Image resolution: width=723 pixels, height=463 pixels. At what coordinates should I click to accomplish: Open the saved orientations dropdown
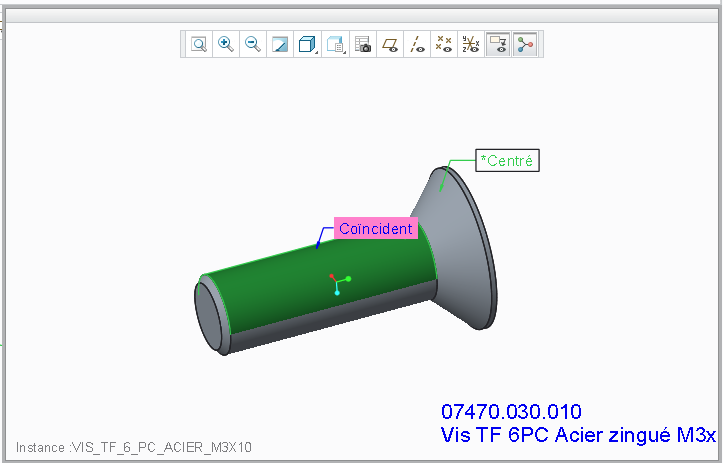pos(335,44)
